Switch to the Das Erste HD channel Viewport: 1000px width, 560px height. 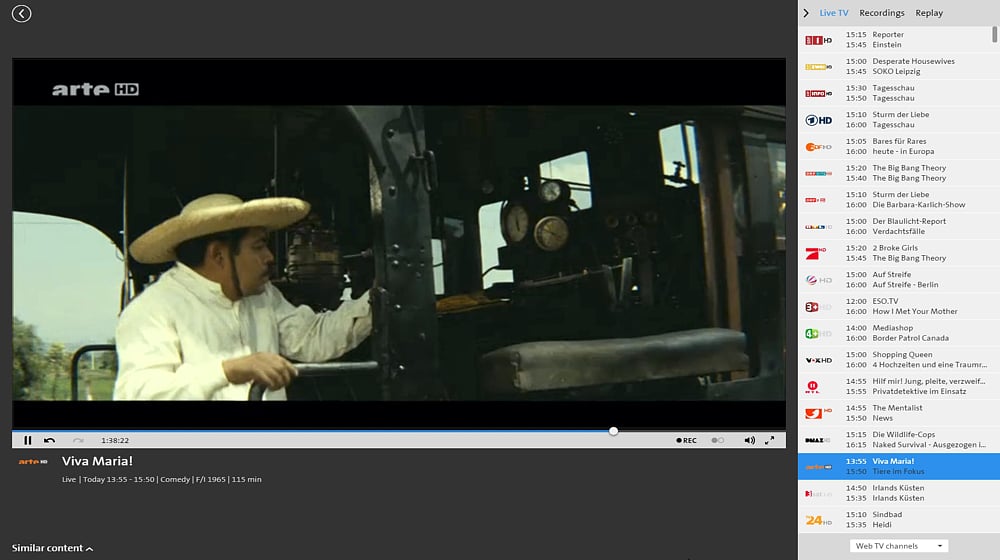tap(819, 120)
